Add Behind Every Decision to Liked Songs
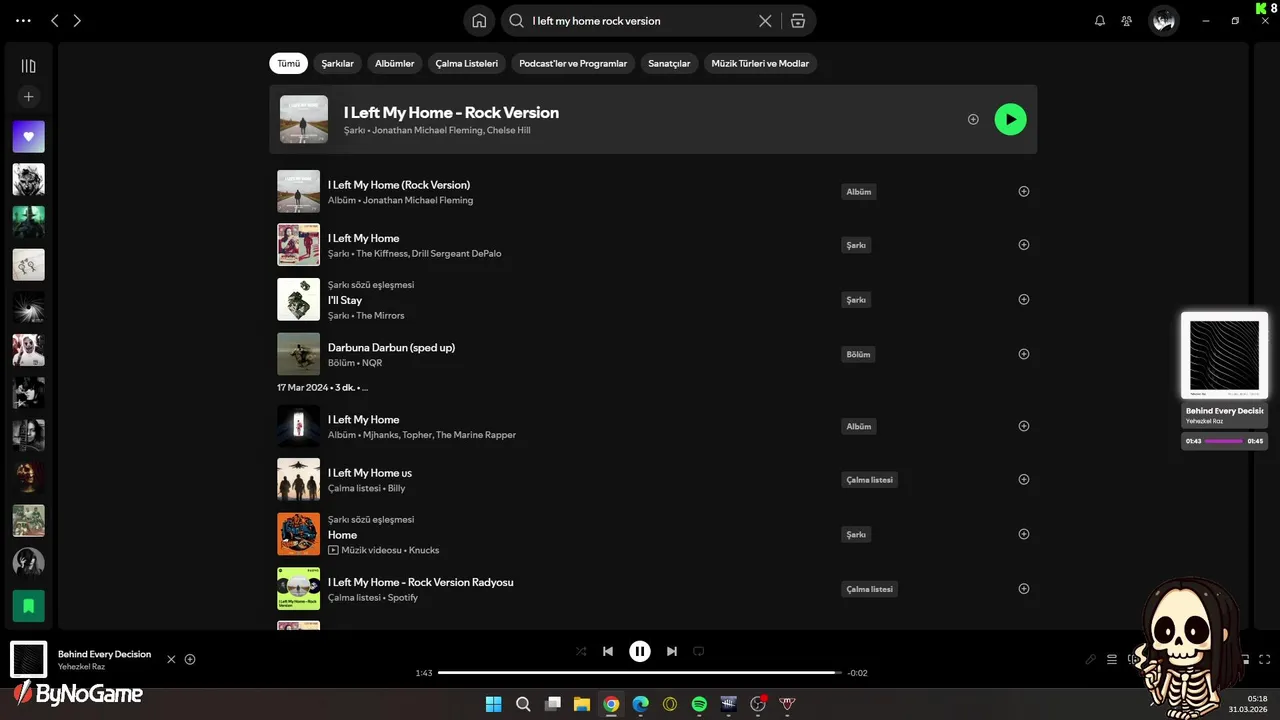 point(190,659)
